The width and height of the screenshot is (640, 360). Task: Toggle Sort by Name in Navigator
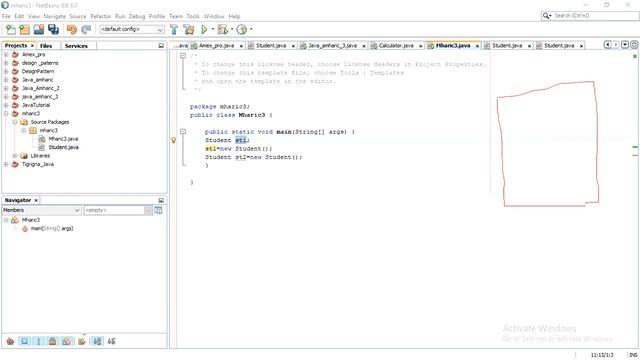pyautogui.click(x=97, y=341)
